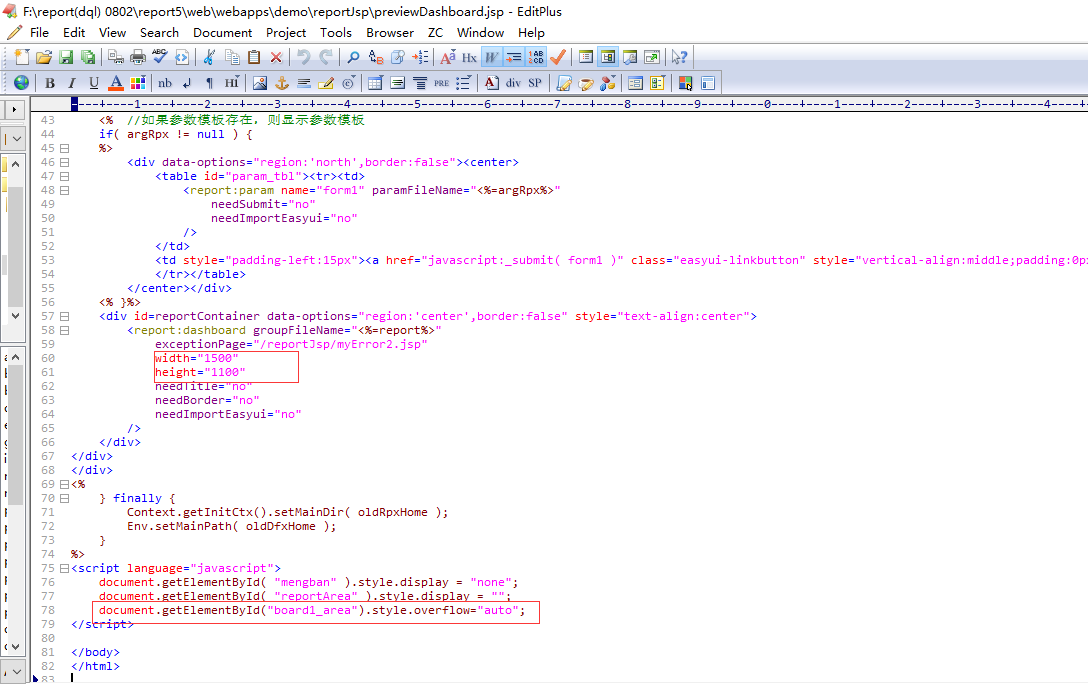The image size is (1088, 684).
Task: Click the spell check ABC icon
Action: tap(159, 57)
